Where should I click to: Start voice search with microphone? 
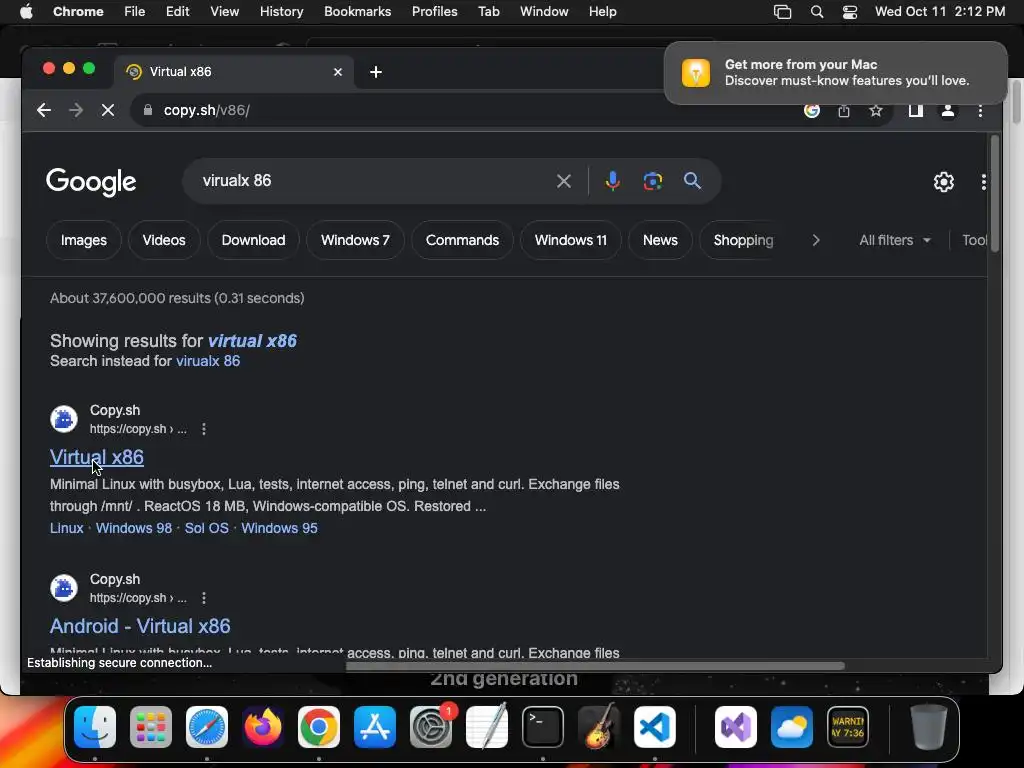click(x=613, y=181)
